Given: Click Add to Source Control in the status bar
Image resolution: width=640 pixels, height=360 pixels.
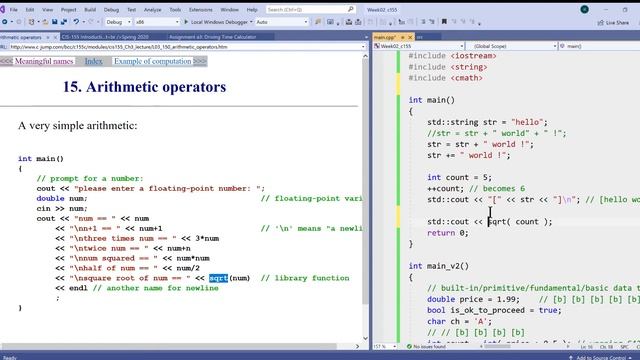Looking at the screenshot, I should pos(600,358).
